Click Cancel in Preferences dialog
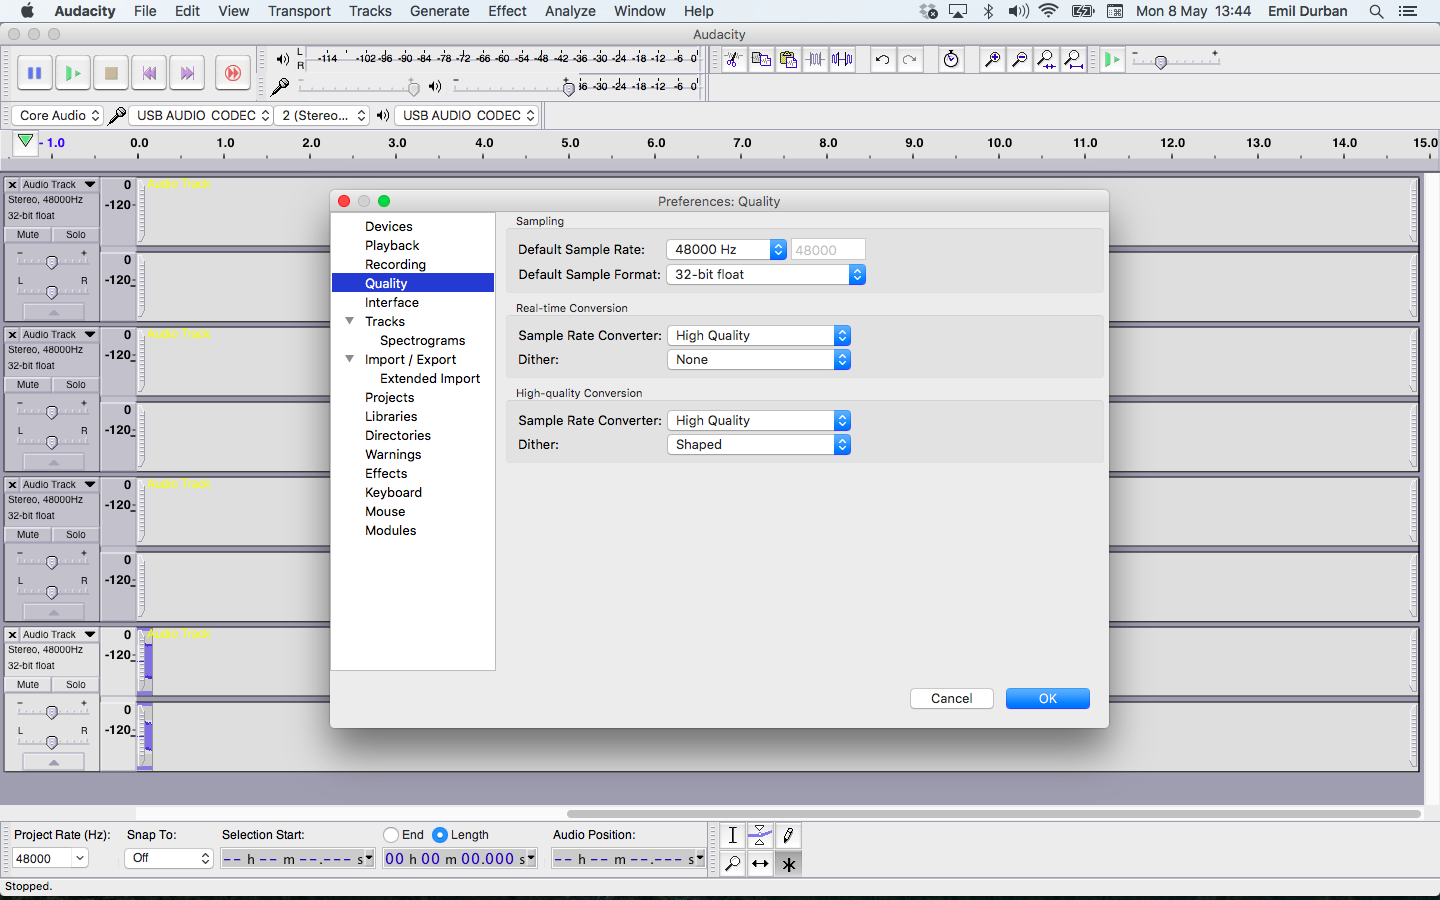1440x900 pixels. pos(952,699)
